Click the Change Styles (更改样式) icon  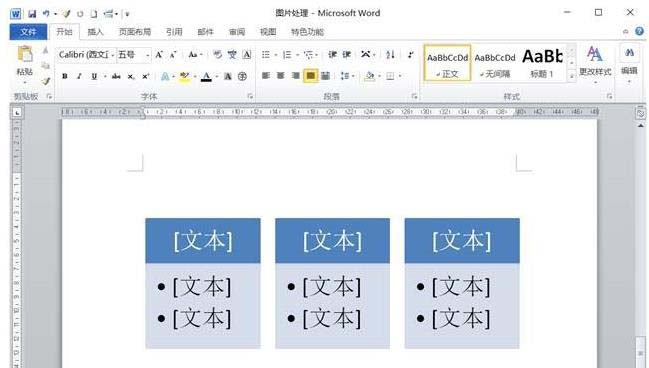coord(595,54)
